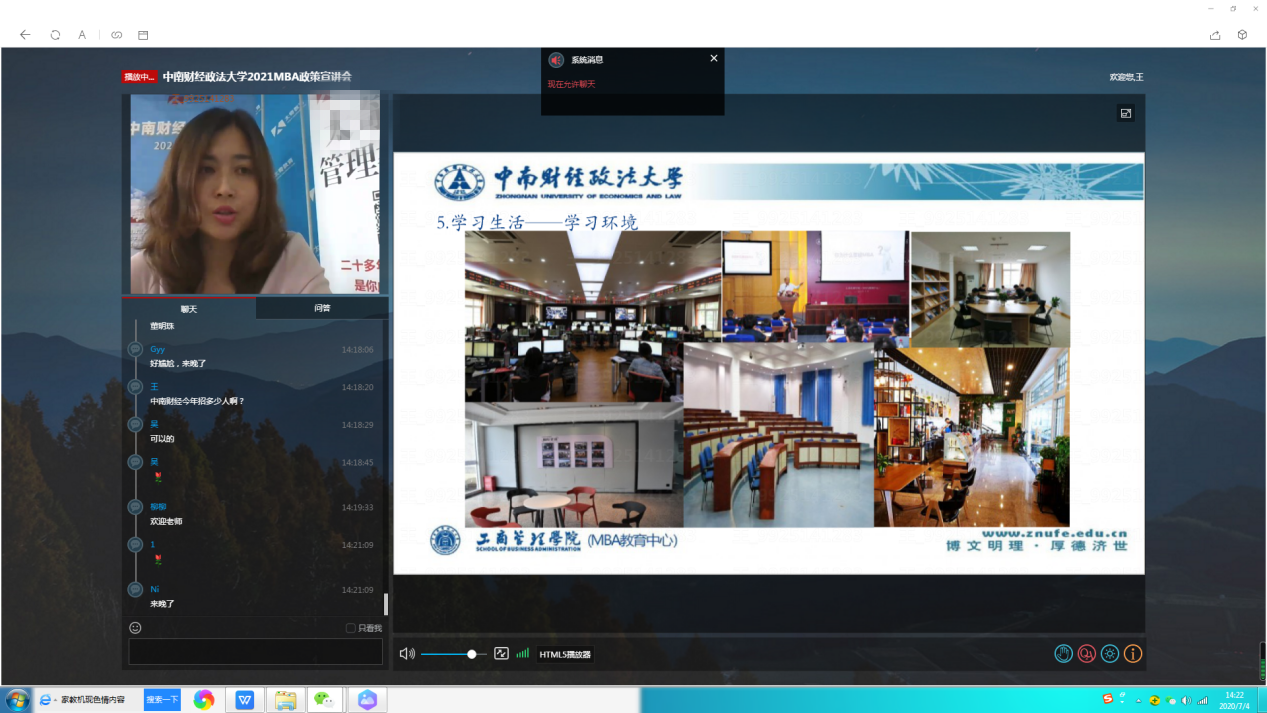The height and width of the screenshot is (713, 1267).
Task: Click the browser refresh icon
Action: 55,35
